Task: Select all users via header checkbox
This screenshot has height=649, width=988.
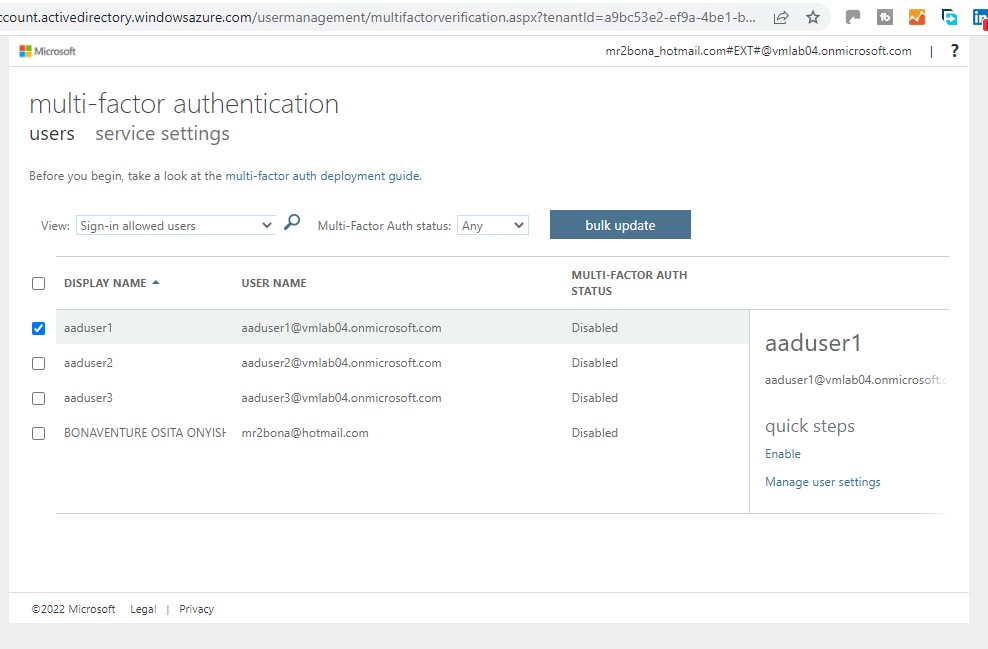Action: click(38, 283)
